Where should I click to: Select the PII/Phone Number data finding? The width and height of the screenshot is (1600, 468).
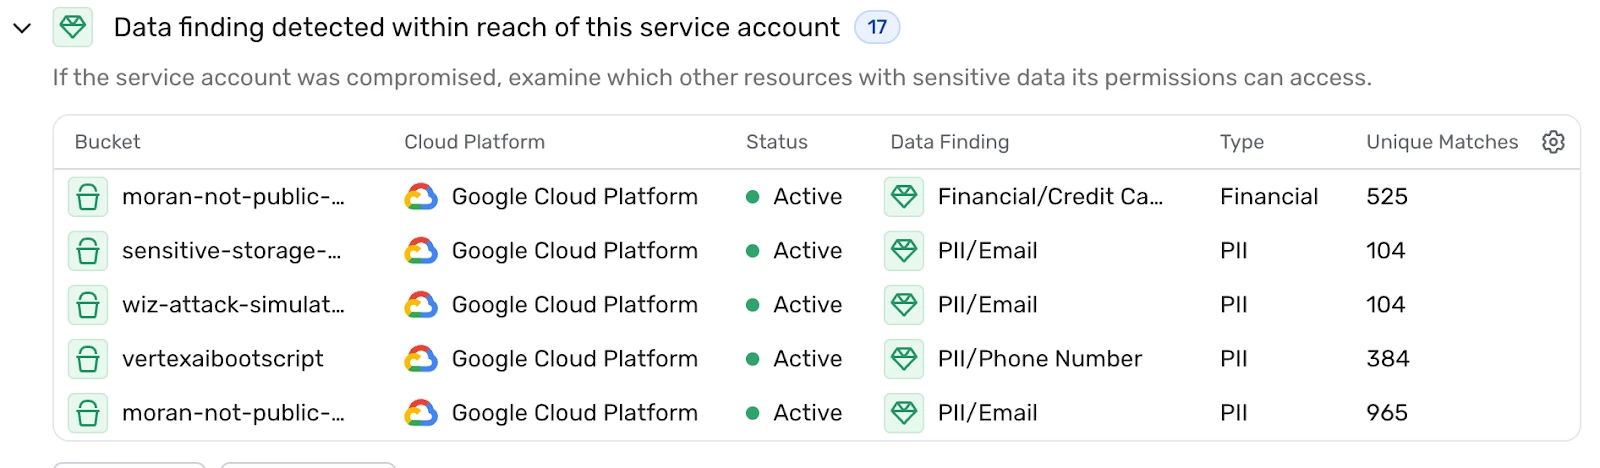click(1040, 359)
